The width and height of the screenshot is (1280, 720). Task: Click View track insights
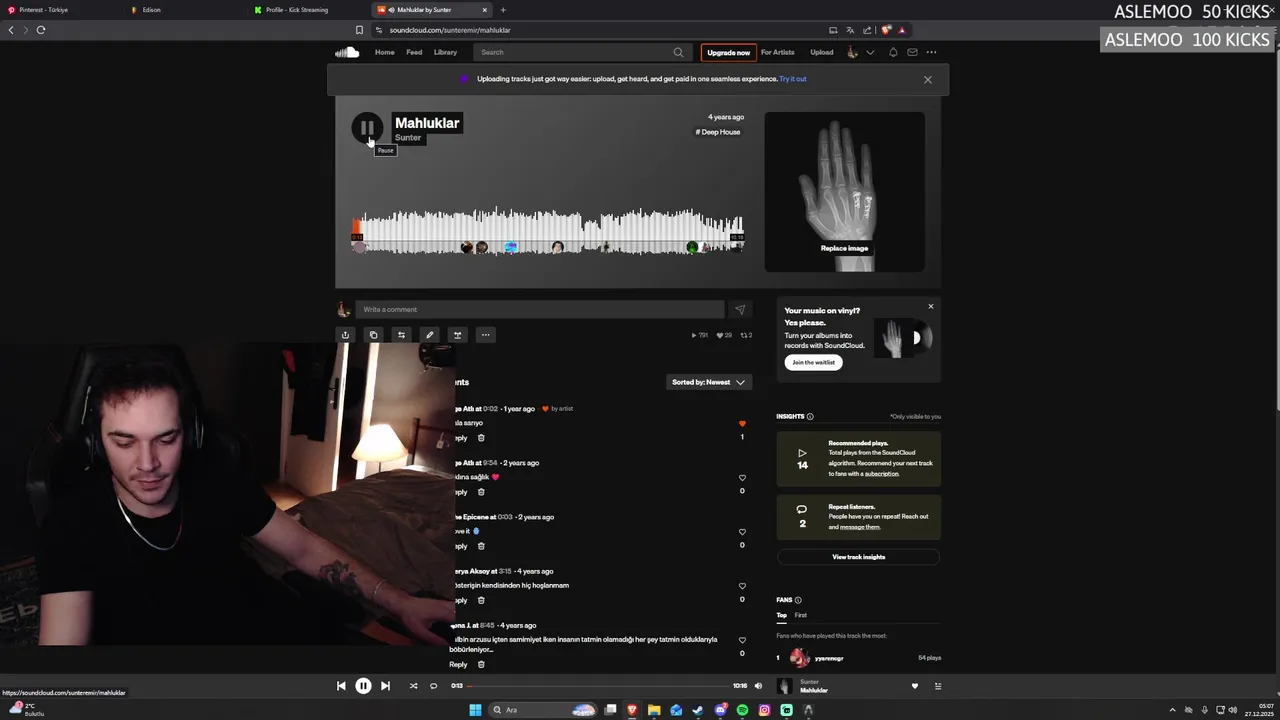pyautogui.click(x=859, y=557)
